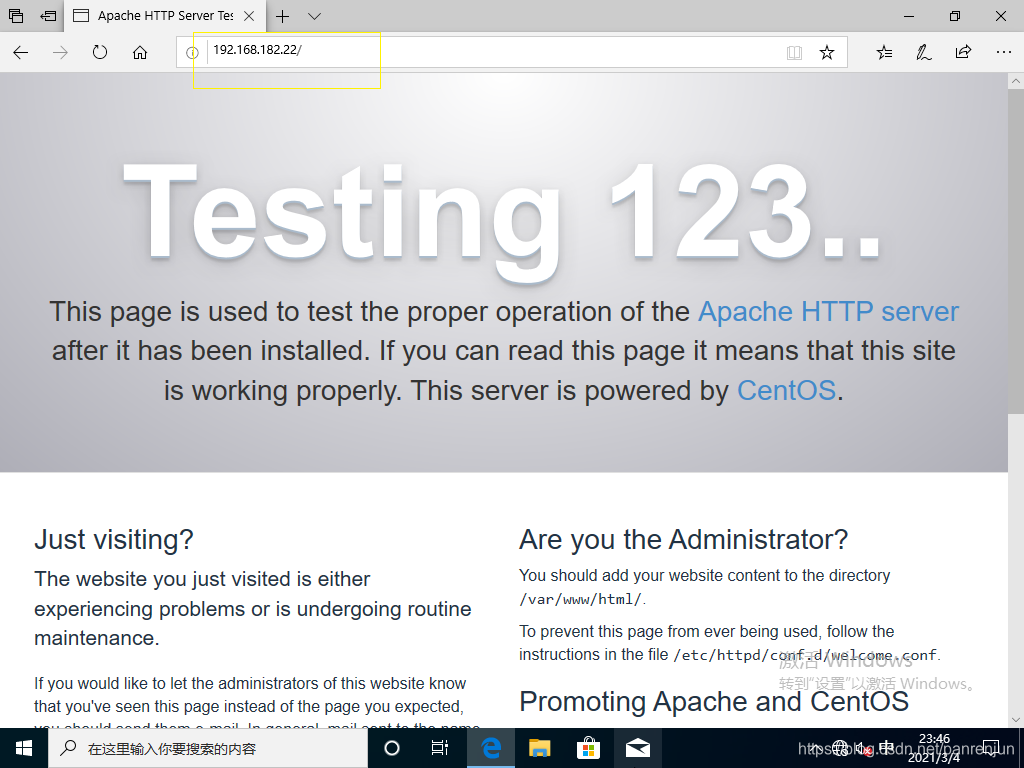The height and width of the screenshot is (768, 1024).
Task: Follow the Apache HTTP server link
Action: pyautogui.click(x=828, y=312)
